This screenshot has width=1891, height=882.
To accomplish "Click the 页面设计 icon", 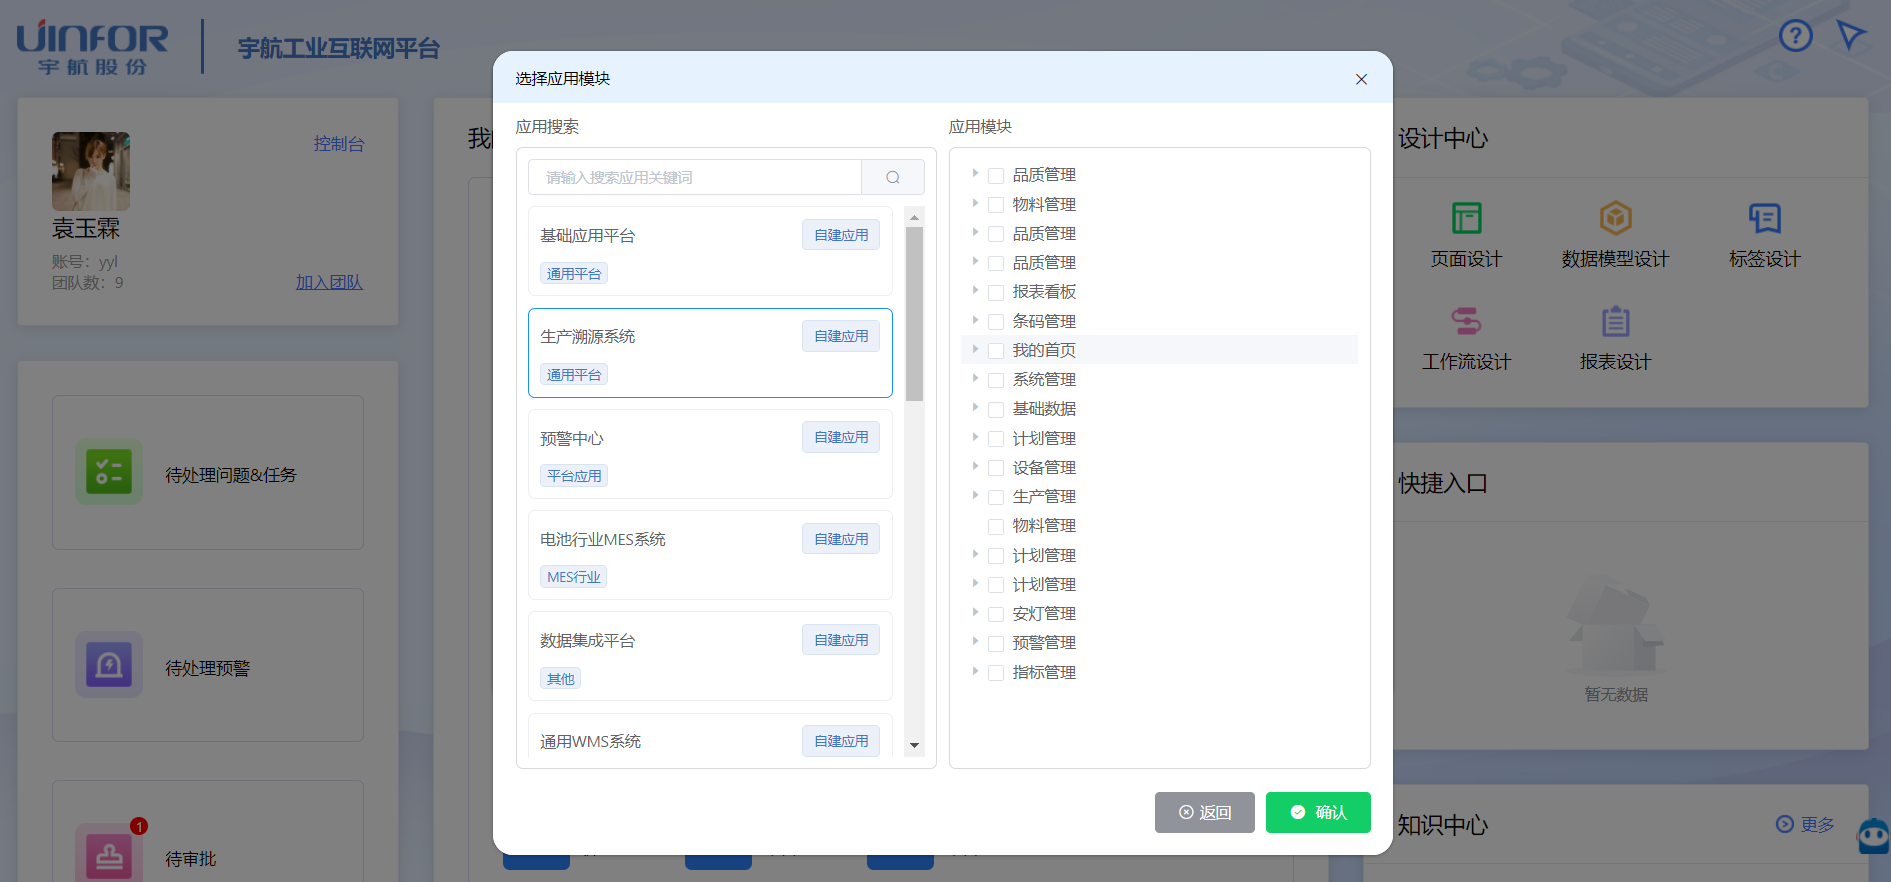I will [1466, 218].
